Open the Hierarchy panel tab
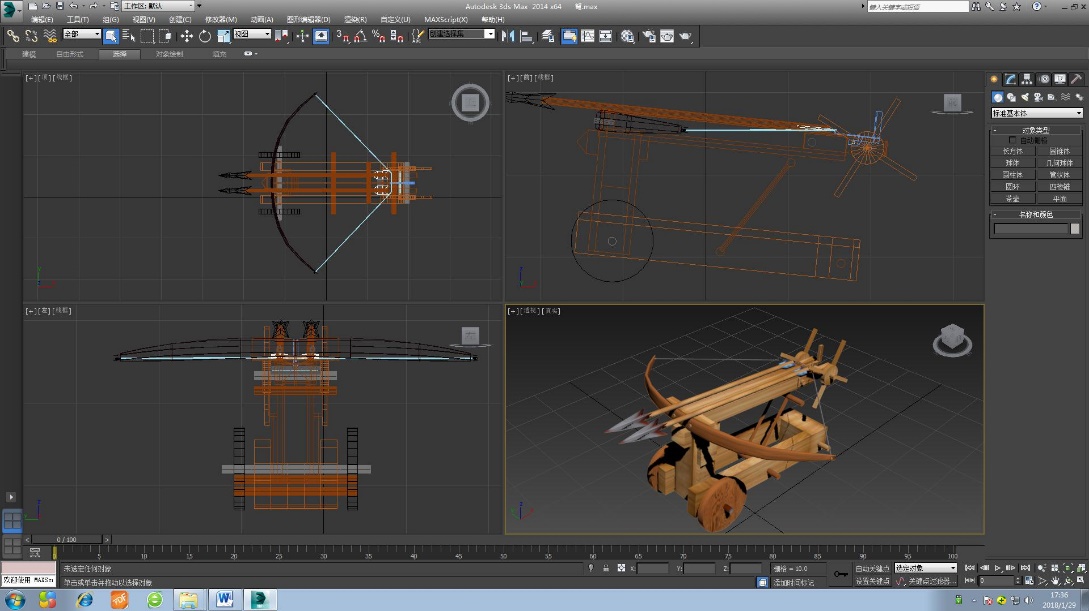Viewport: 1089px width, 611px height. click(x=1028, y=79)
